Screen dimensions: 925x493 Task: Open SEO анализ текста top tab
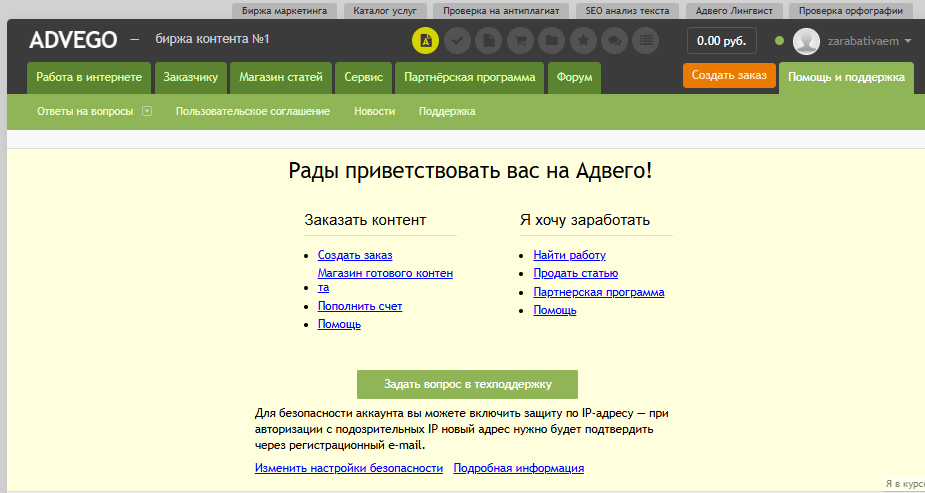(x=627, y=11)
